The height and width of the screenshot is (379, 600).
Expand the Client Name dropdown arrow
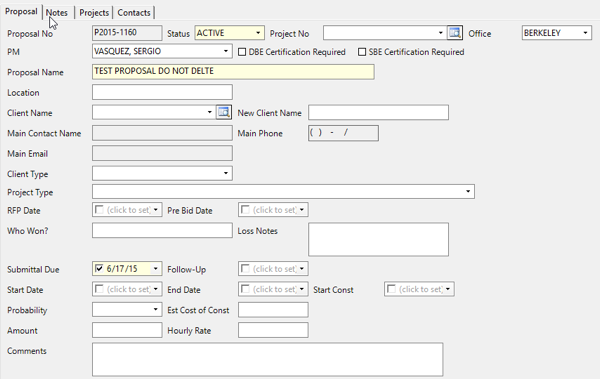pos(209,112)
